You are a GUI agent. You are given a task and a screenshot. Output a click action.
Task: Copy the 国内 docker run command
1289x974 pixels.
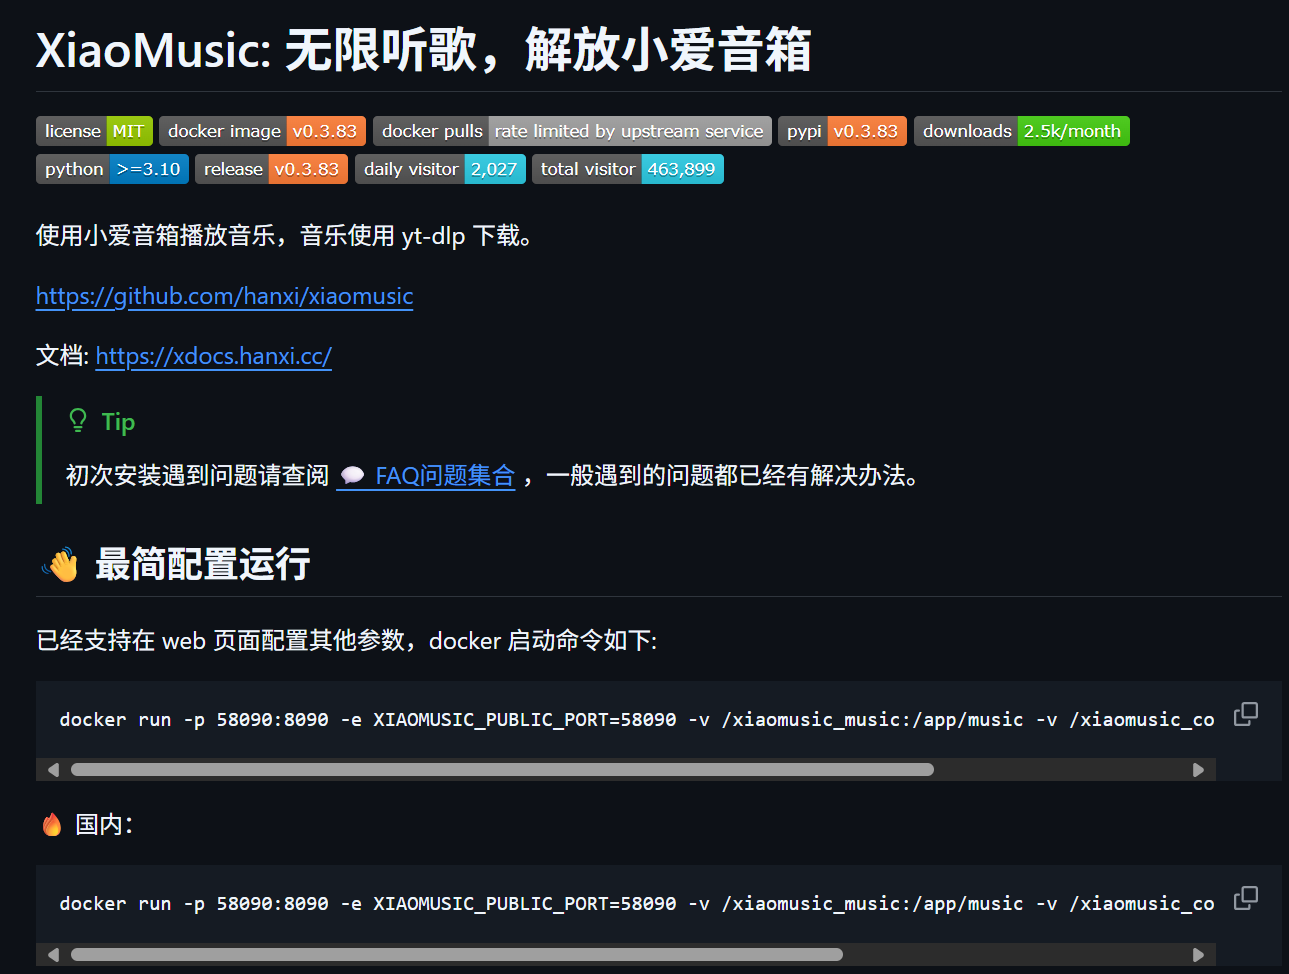[x=1246, y=897]
